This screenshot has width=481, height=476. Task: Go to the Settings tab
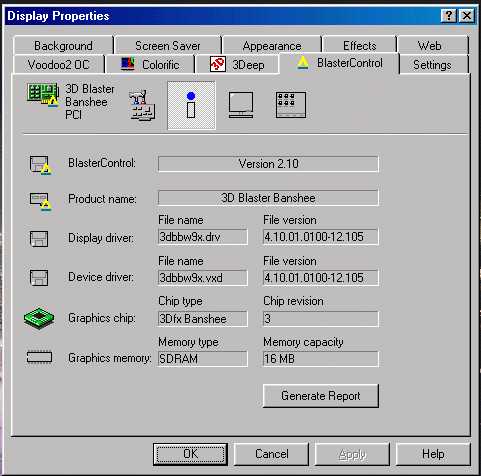(x=432, y=64)
